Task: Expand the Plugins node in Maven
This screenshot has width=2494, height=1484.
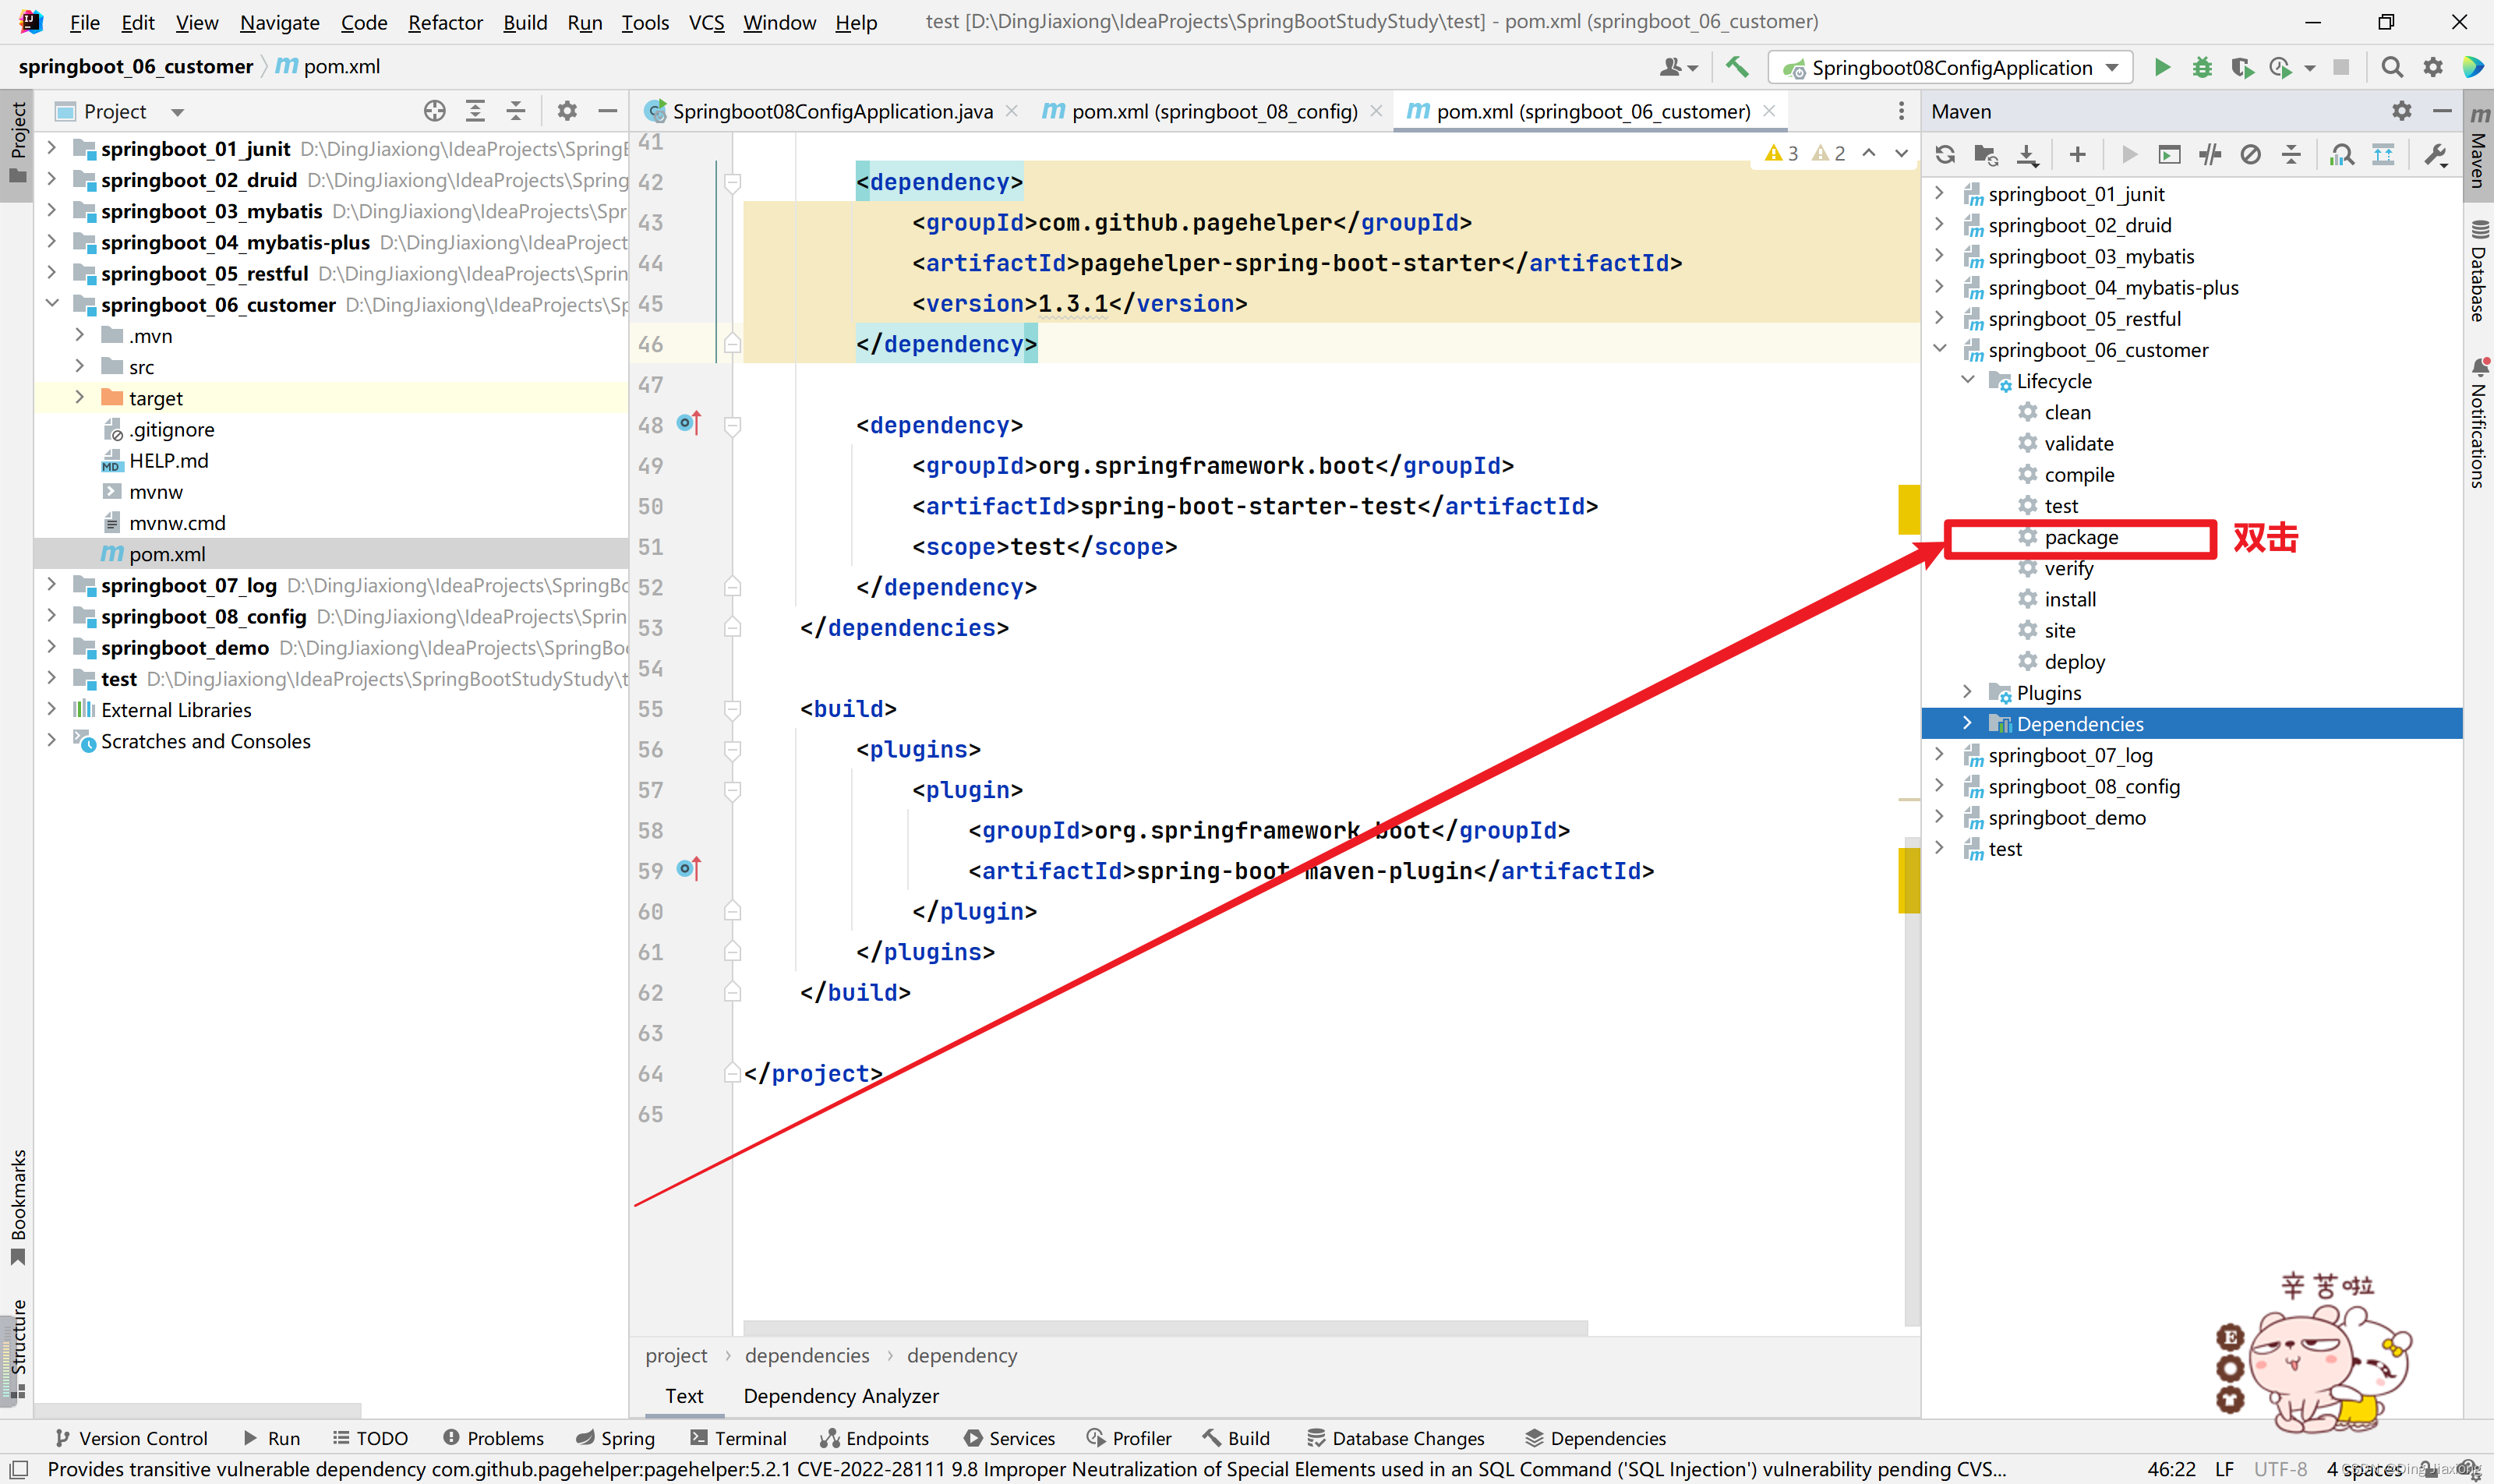Action: [x=1967, y=692]
